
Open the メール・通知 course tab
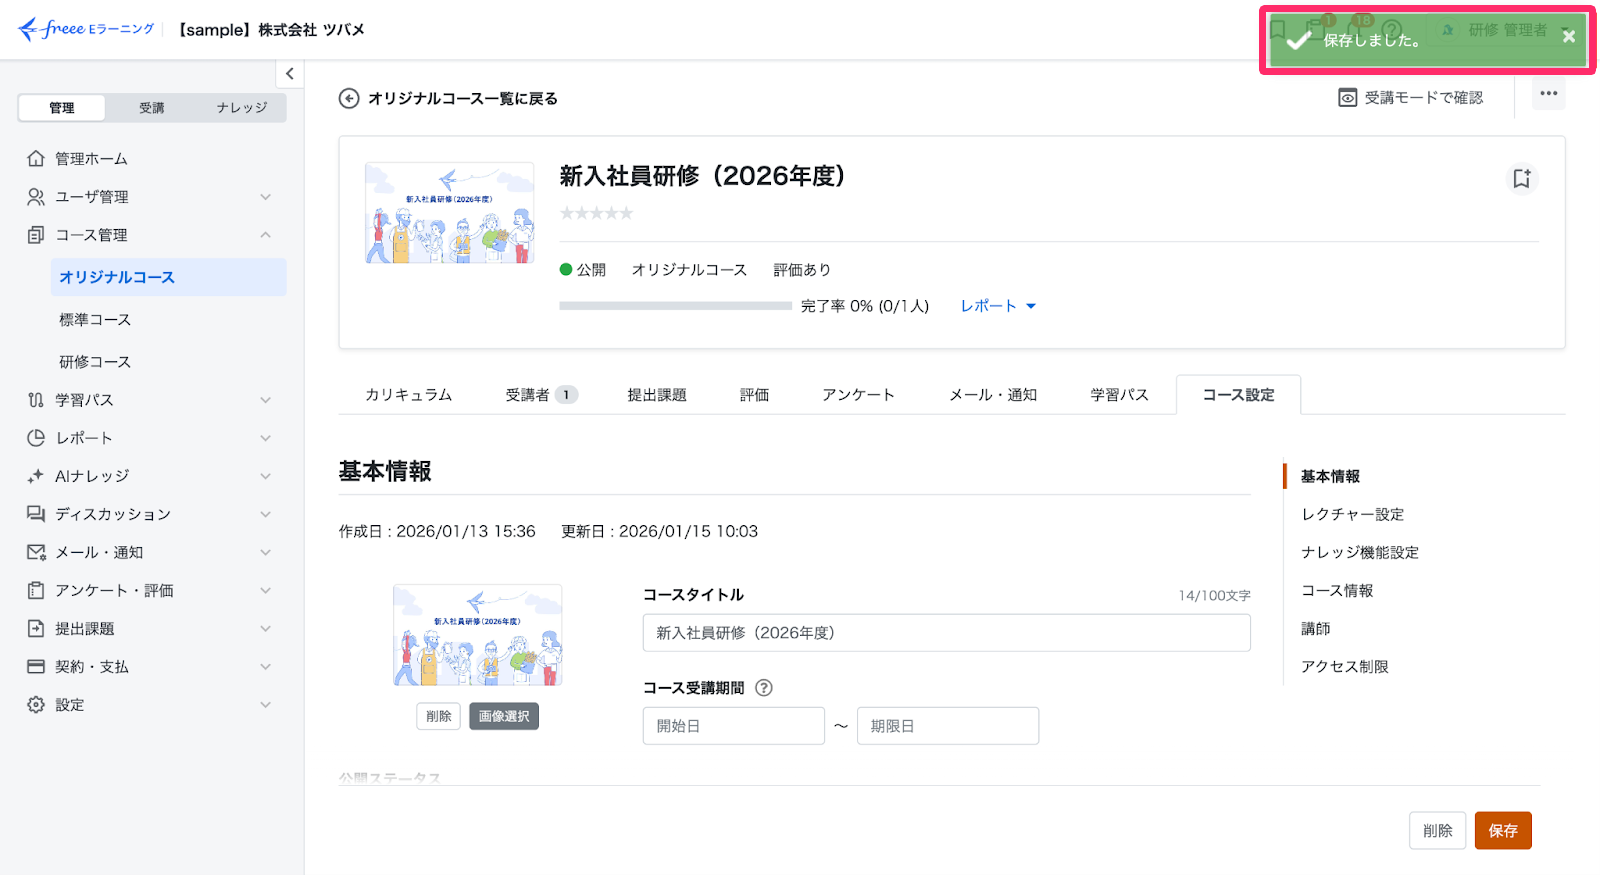click(x=993, y=395)
